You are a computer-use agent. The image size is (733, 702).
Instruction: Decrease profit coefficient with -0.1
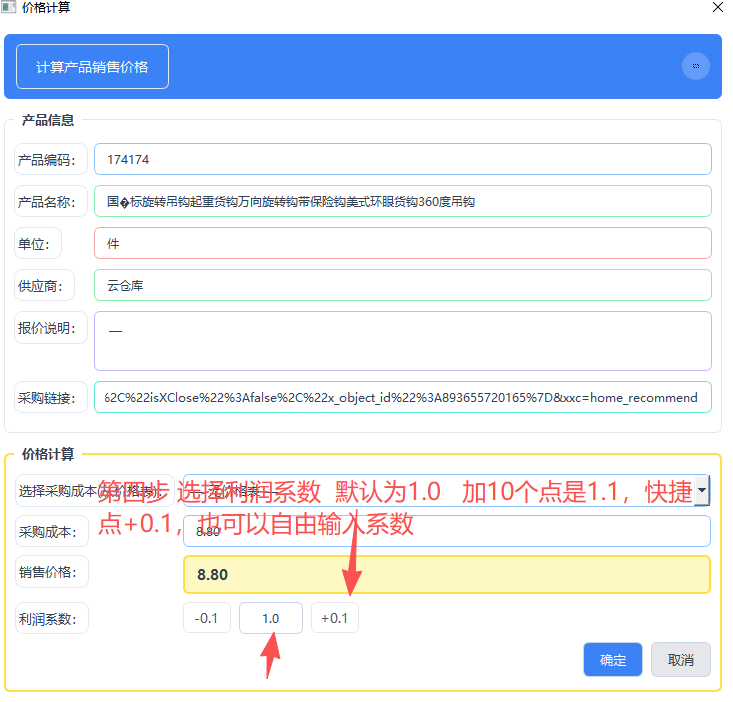[207, 618]
